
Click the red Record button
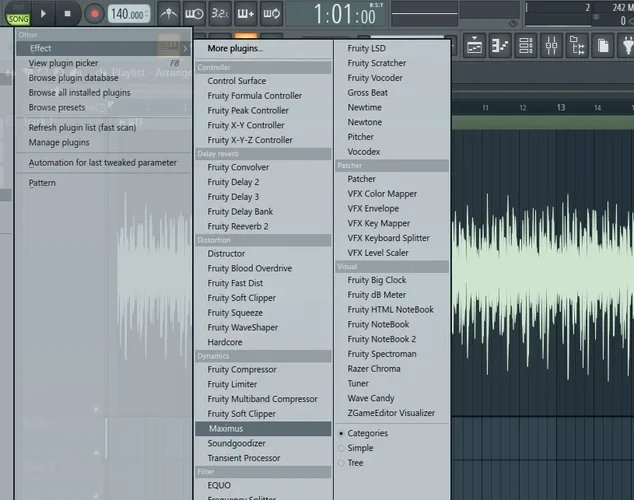94,13
